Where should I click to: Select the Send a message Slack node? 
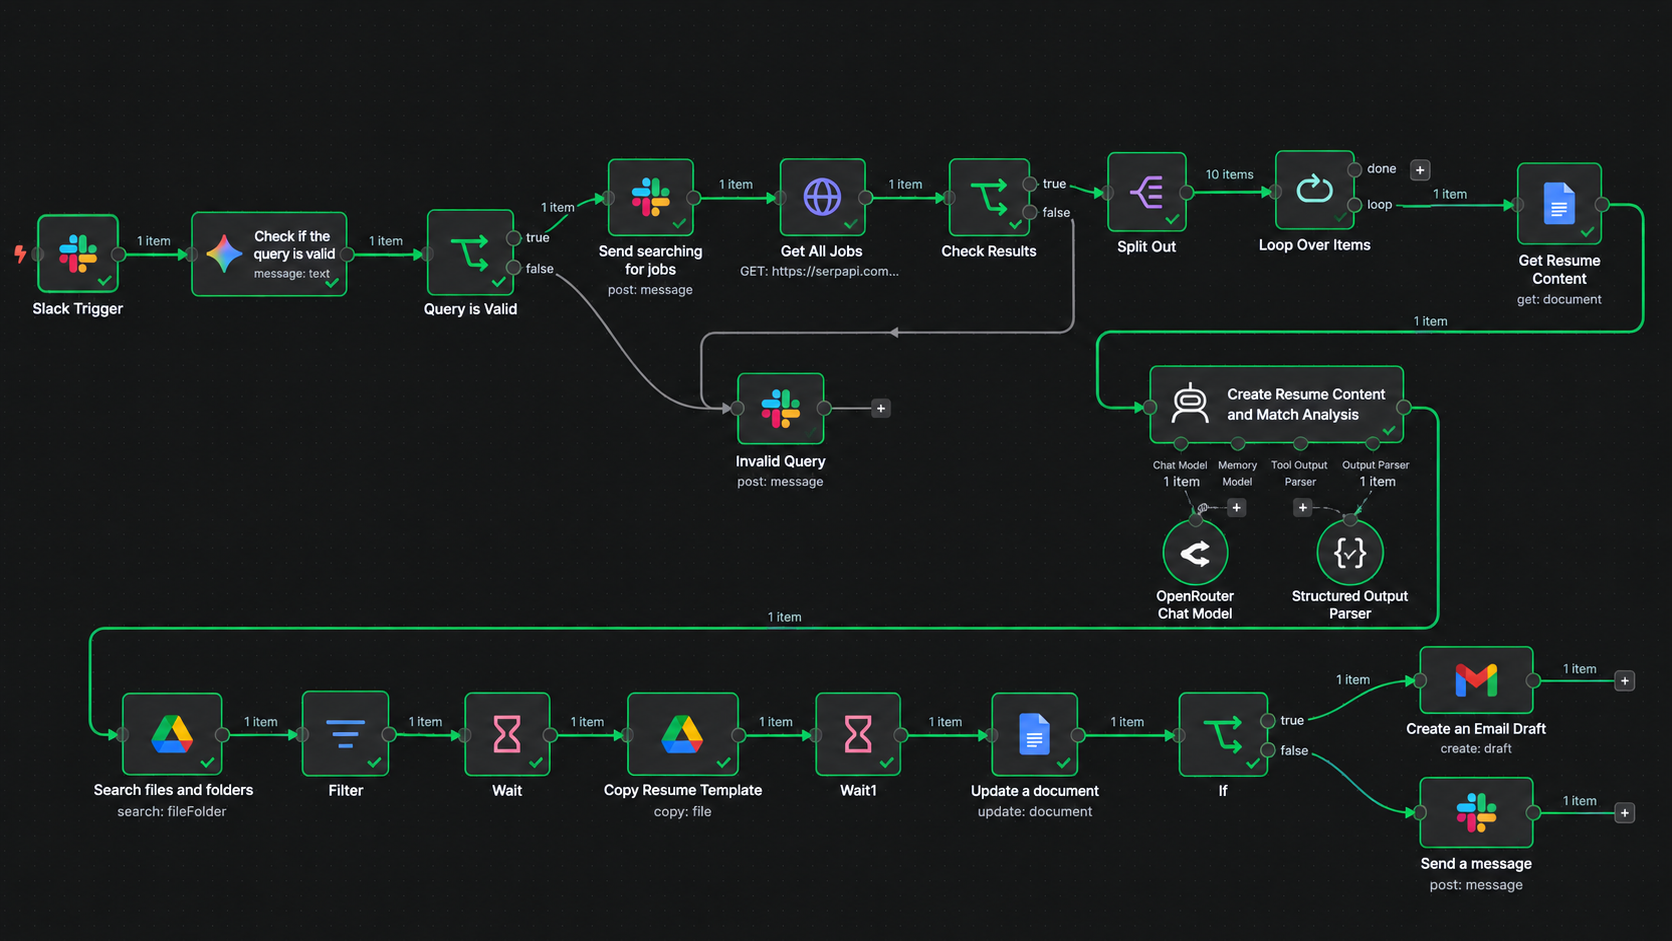(x=1476, y=812)
